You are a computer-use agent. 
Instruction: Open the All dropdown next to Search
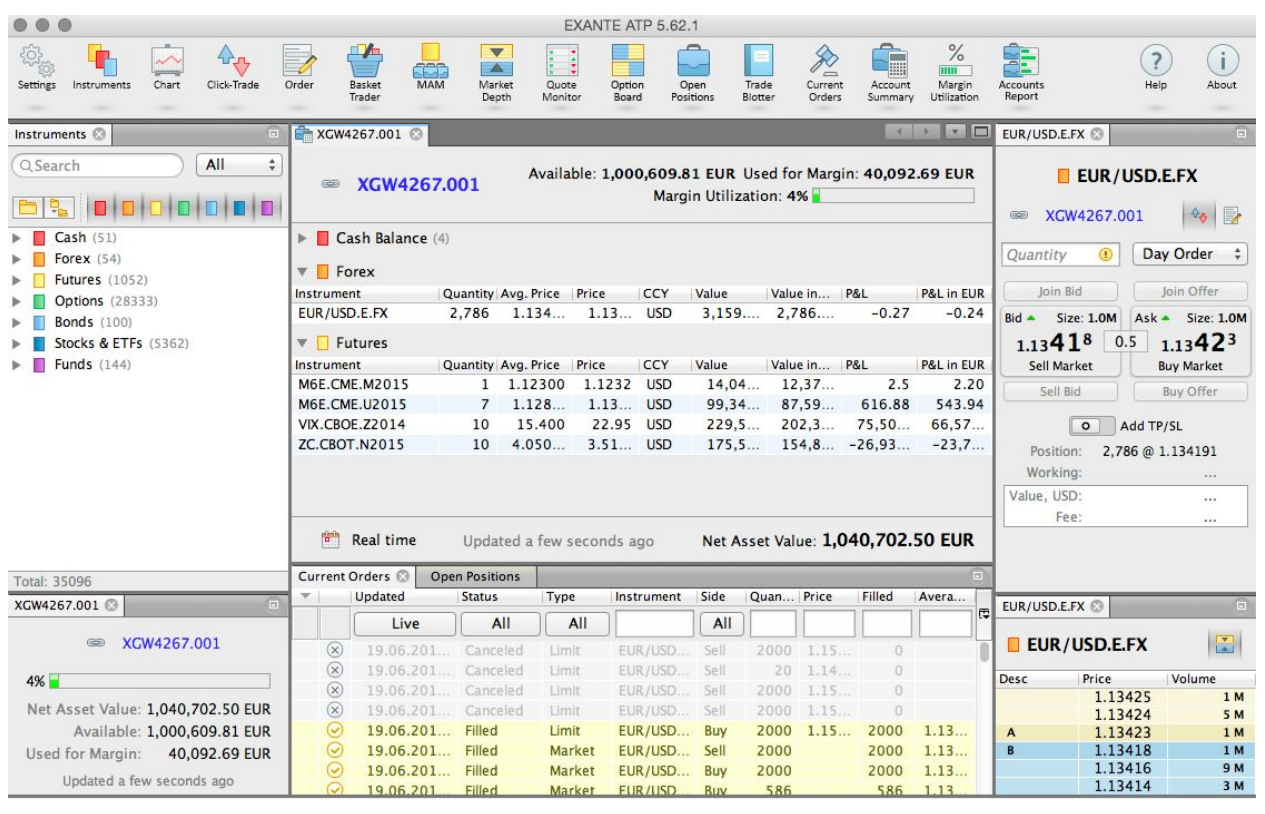tap(240, 165)
